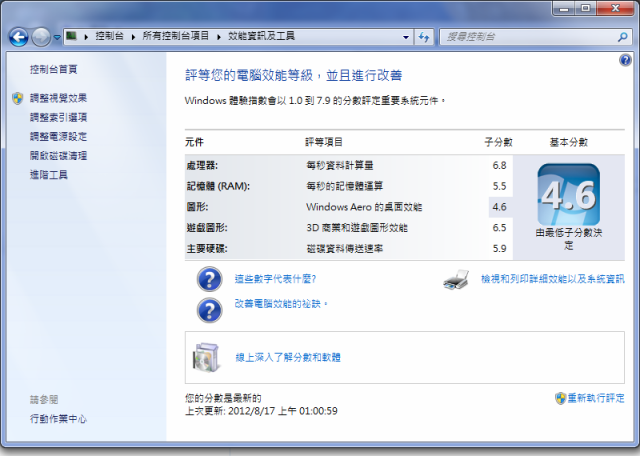Screen dimensions: 640x456
Task: Click the 磁碟資料傳送速率 text
Action: [x=344, y=249]
